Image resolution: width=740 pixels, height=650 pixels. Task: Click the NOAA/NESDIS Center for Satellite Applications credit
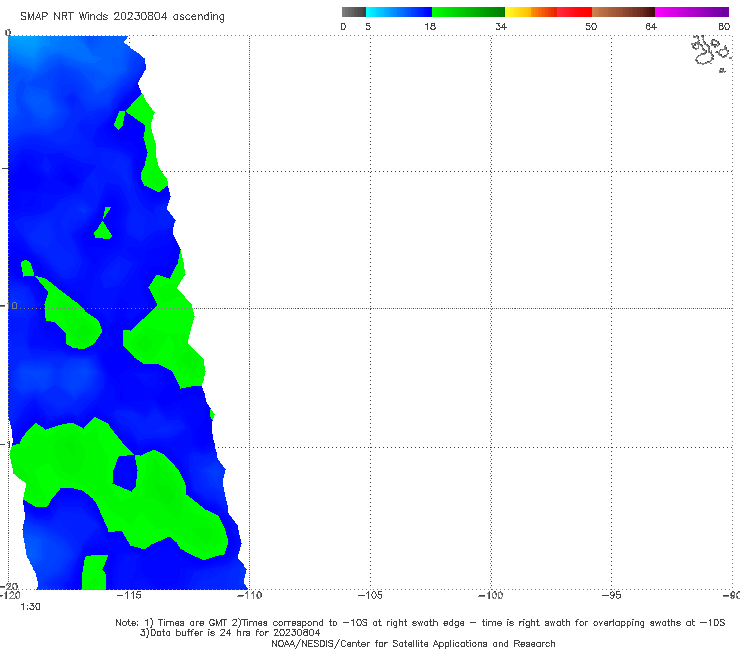[413, 644]
